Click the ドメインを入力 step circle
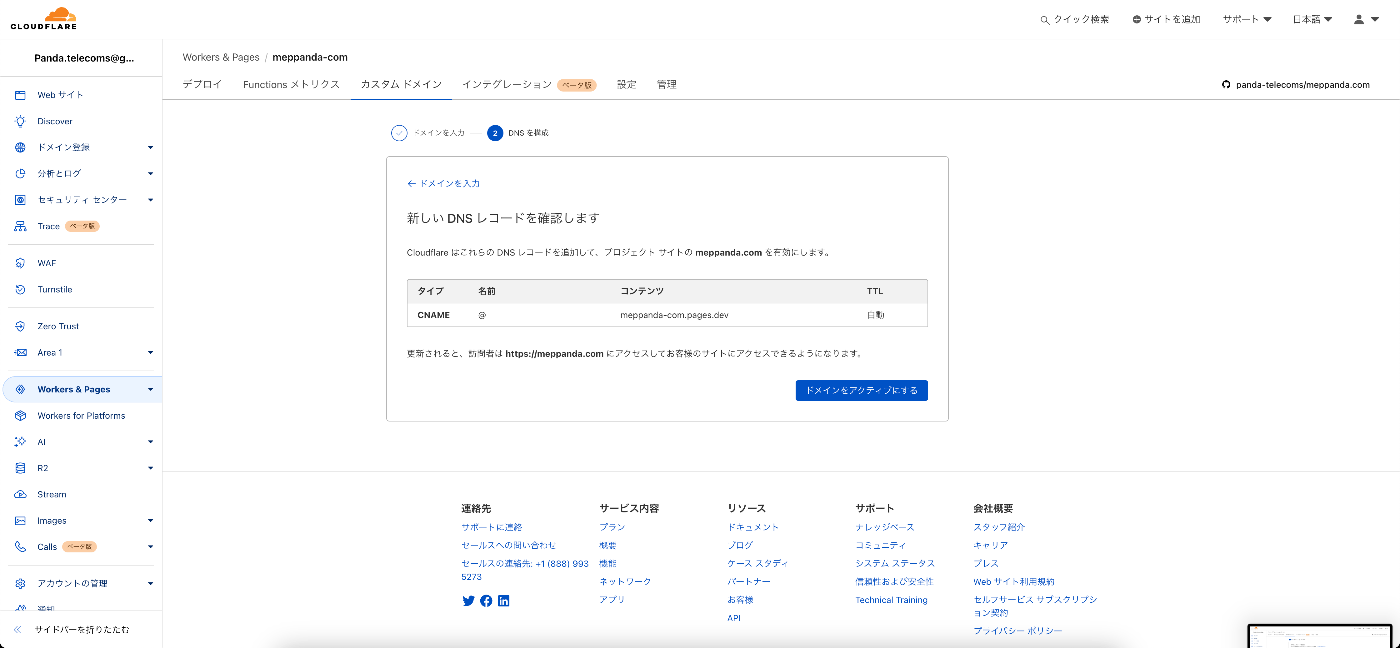This screenshot has width=1400, height=648. (399, 132)
